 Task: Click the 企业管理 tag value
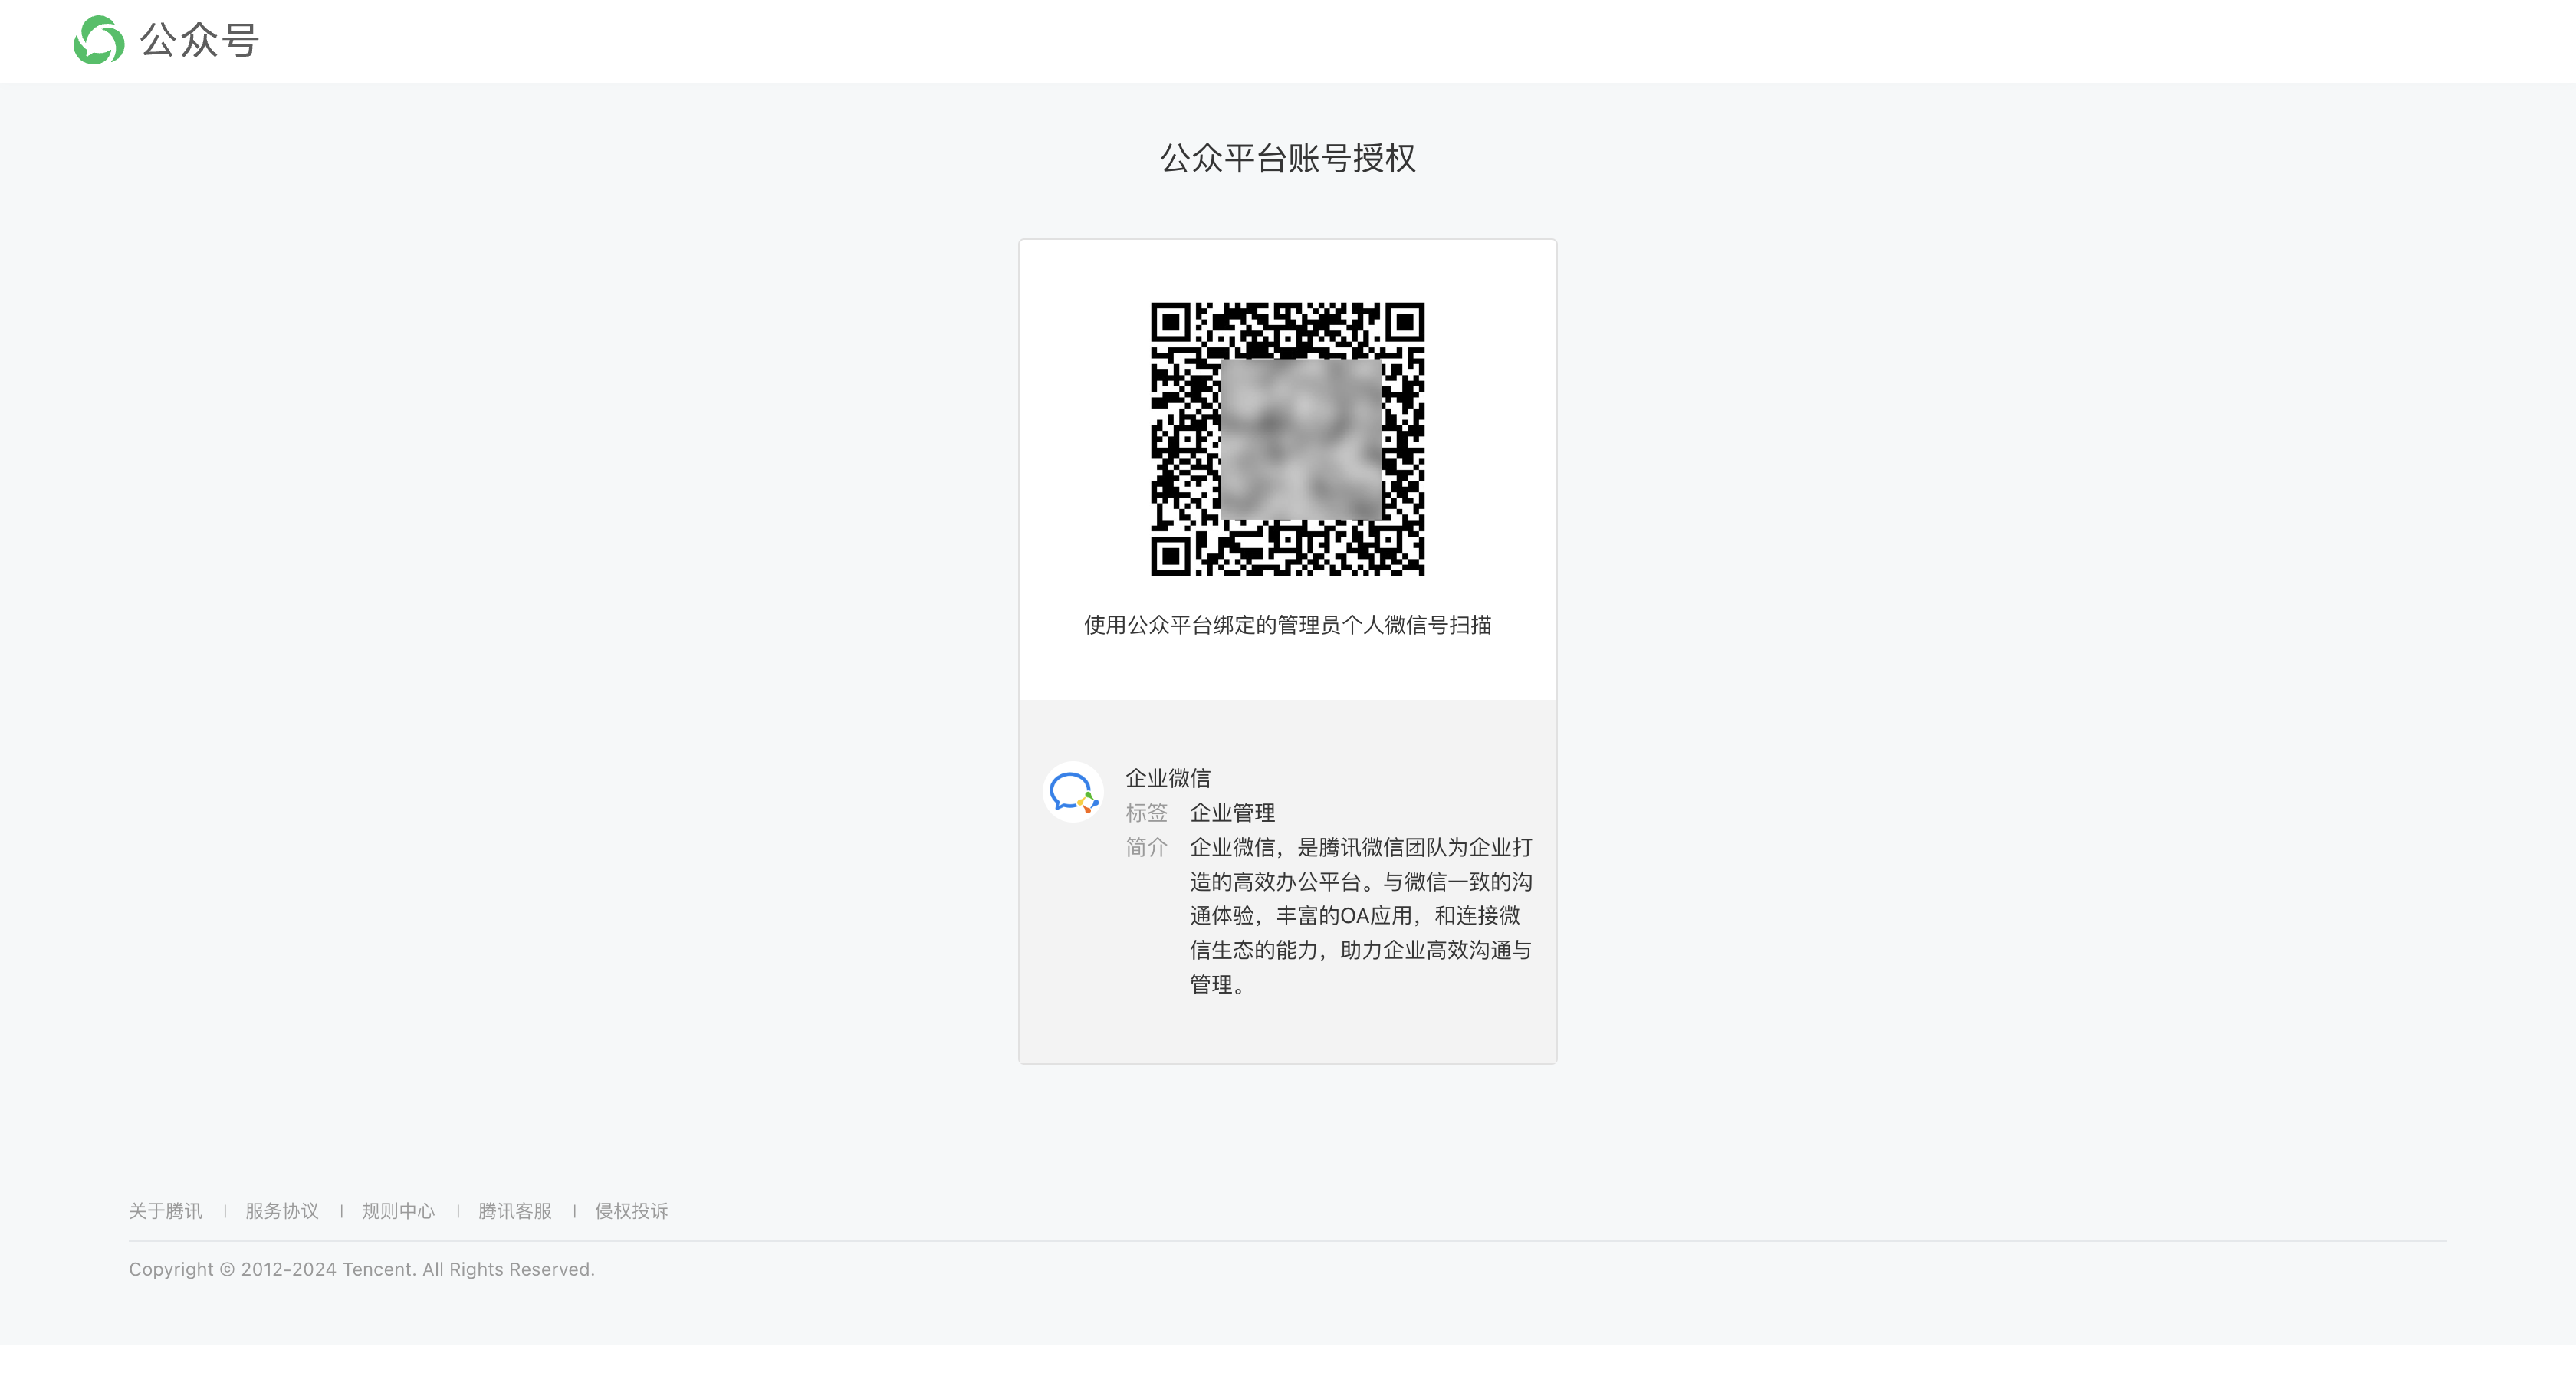pos(1232,813)
